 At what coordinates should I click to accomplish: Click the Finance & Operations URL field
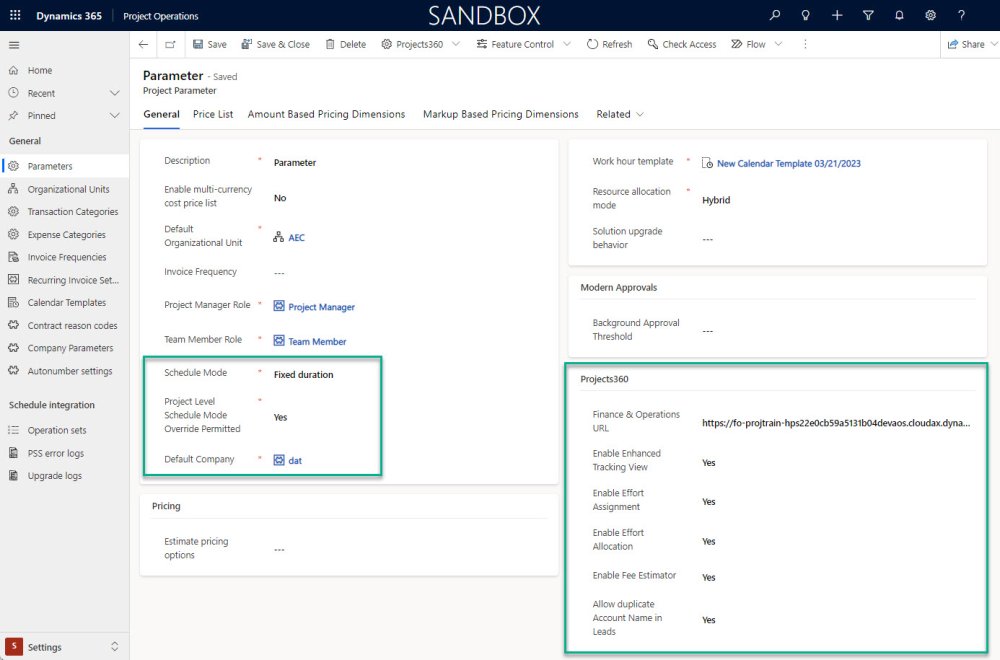(x=836, y=422)
